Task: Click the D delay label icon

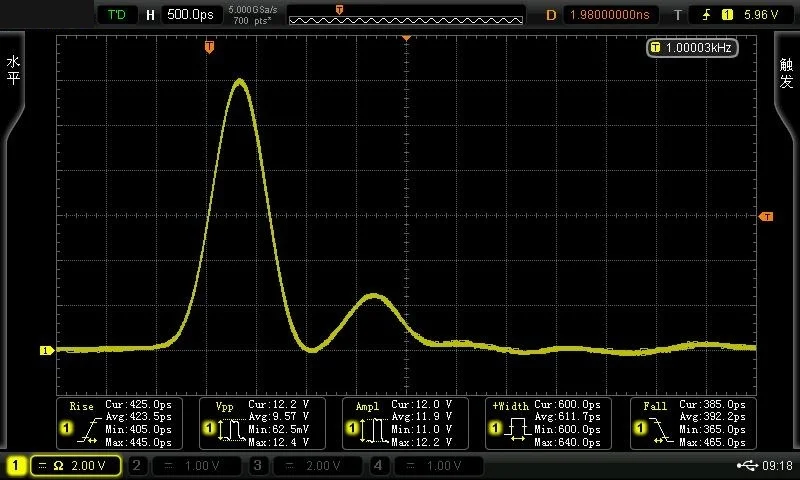Action: pyautogui.click(x=551, y=15)
